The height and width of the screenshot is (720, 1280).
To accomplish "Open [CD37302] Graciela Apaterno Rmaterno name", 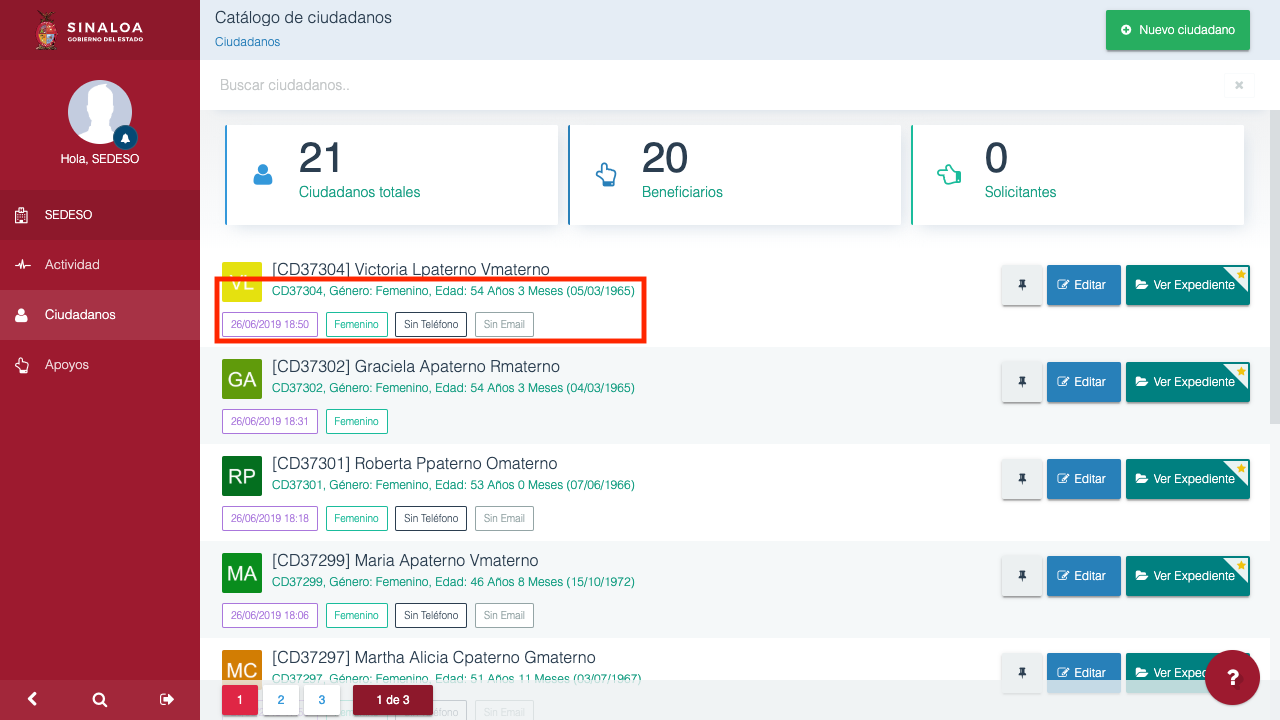I will tap(416, 366).
